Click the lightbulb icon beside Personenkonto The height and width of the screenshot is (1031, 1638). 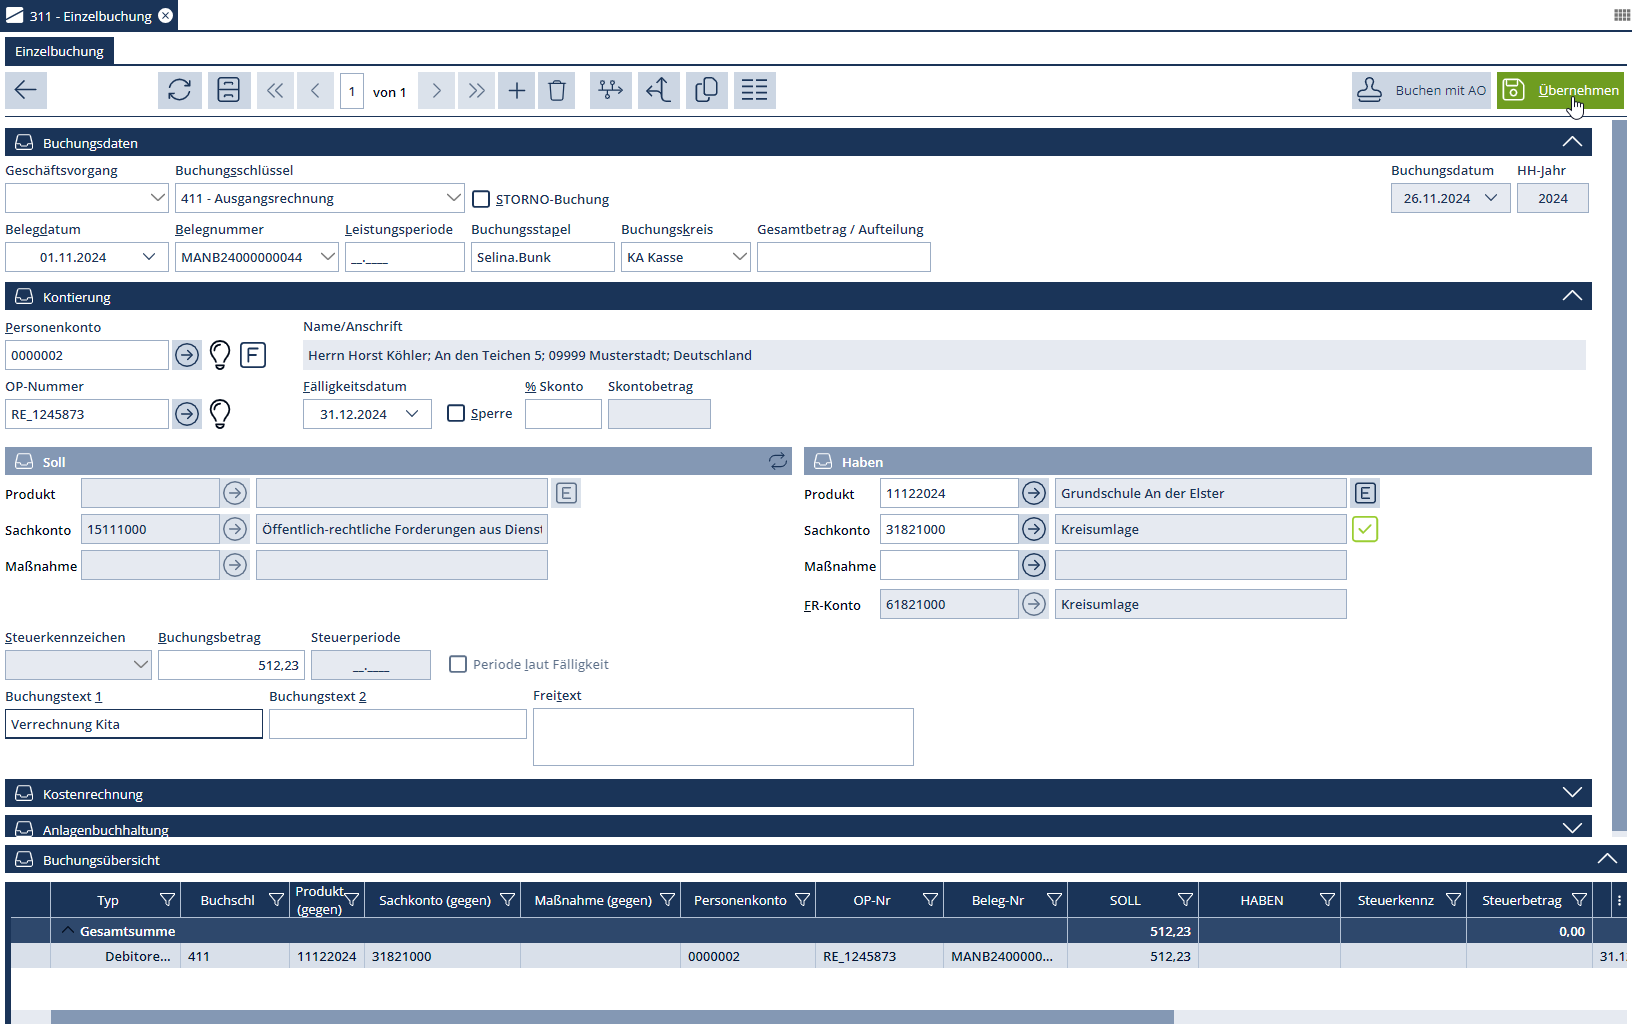coord(220,355)
